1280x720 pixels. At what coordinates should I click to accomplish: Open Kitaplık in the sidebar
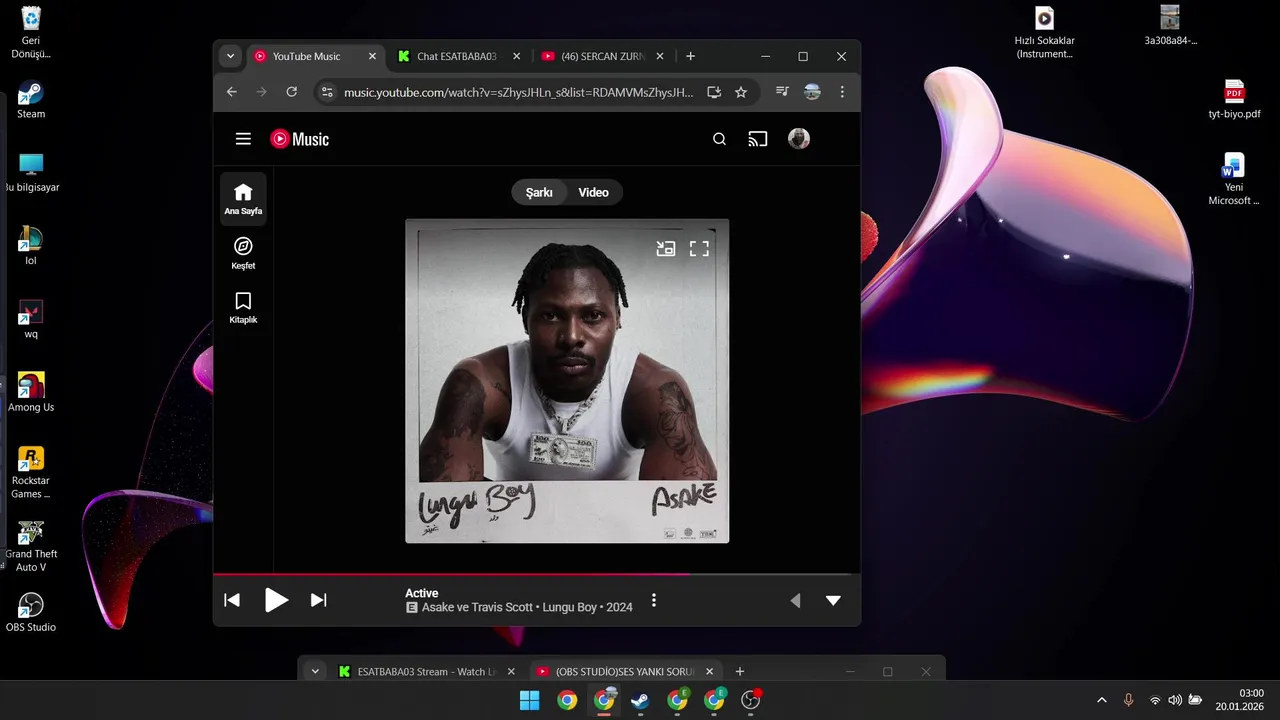(243, 308)
